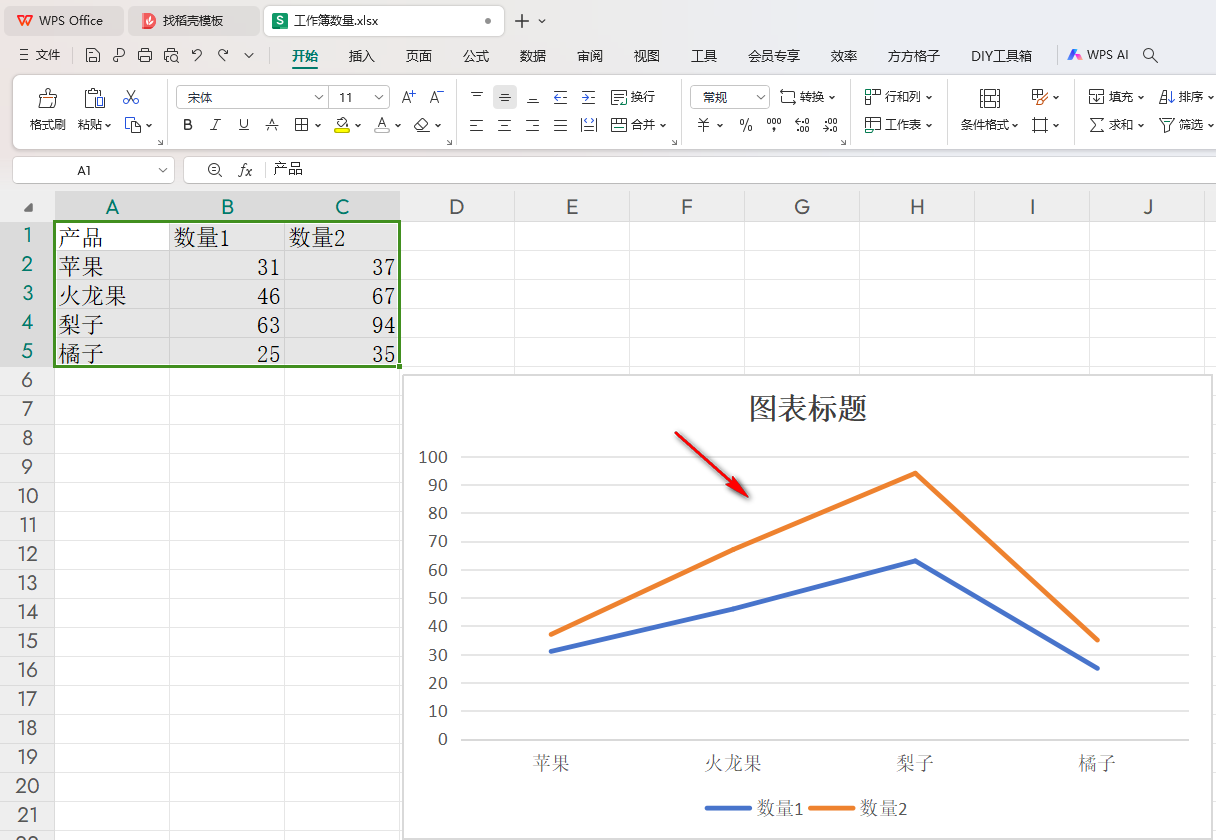Open the font name dropdown 宋体
1216x840 pixels.
(x=319, y=97)
